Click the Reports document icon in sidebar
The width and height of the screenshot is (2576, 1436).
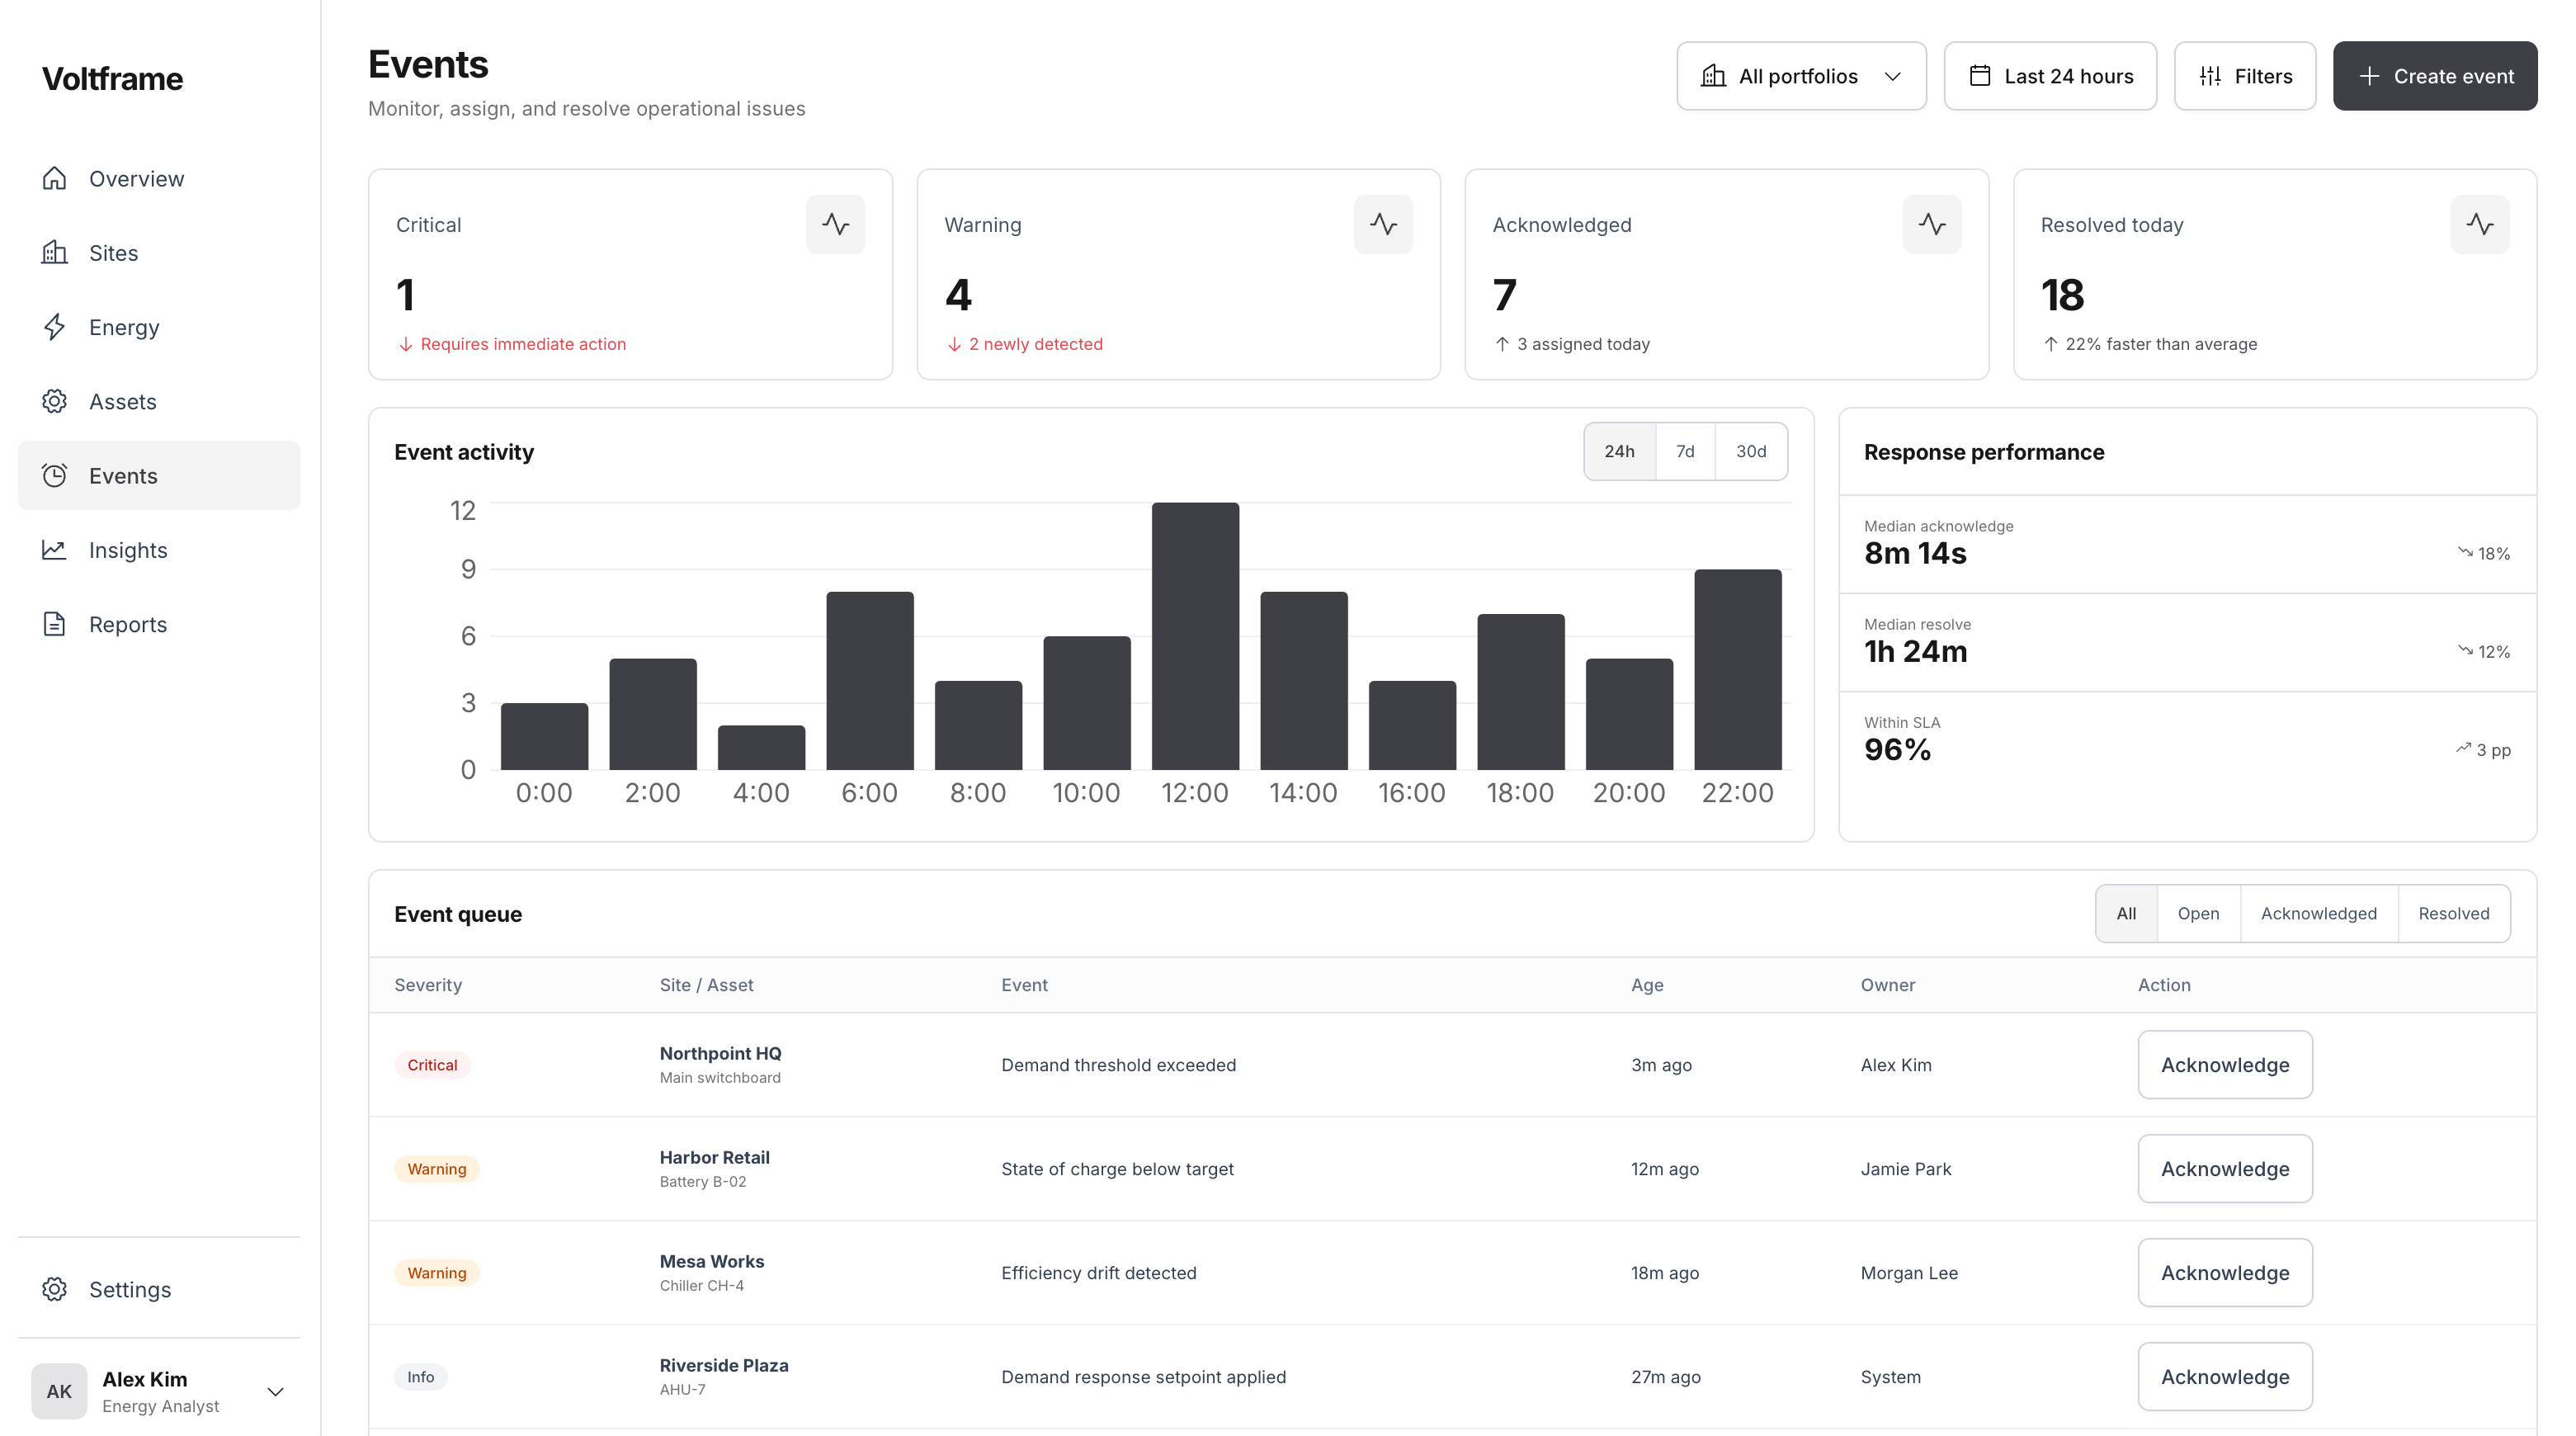(x=54, y=624)
